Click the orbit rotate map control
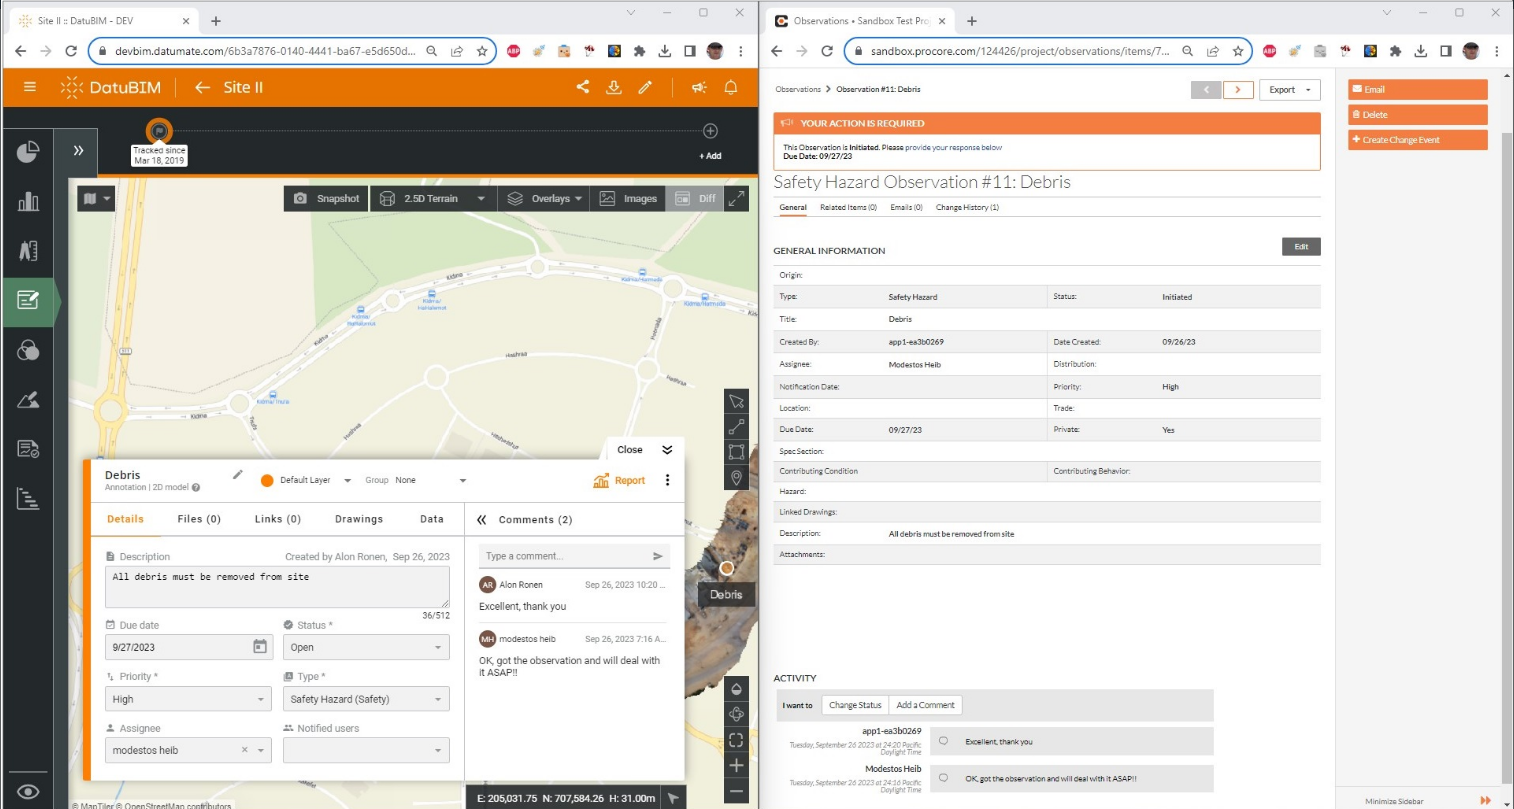This screenshot has width=1514, height=809. [736, 714]
